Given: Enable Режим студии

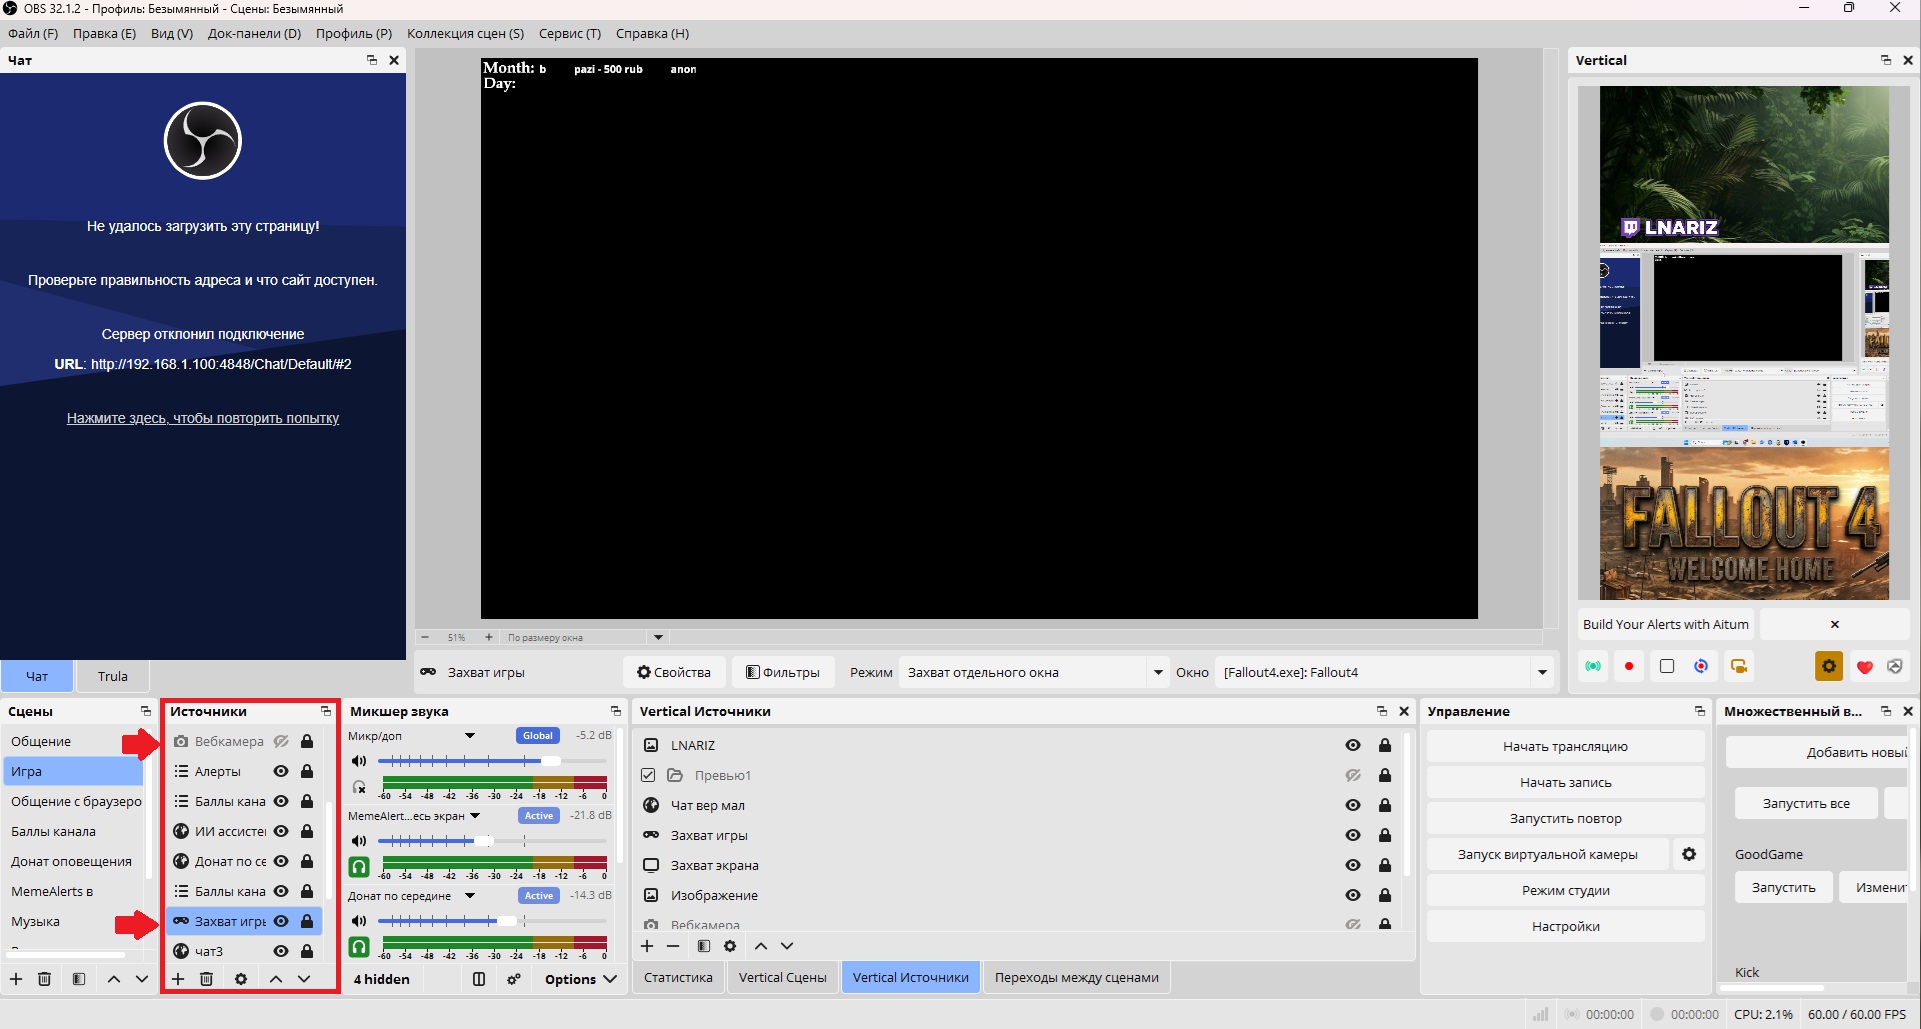Looking at the screenshot, I should coord(1565,890).
